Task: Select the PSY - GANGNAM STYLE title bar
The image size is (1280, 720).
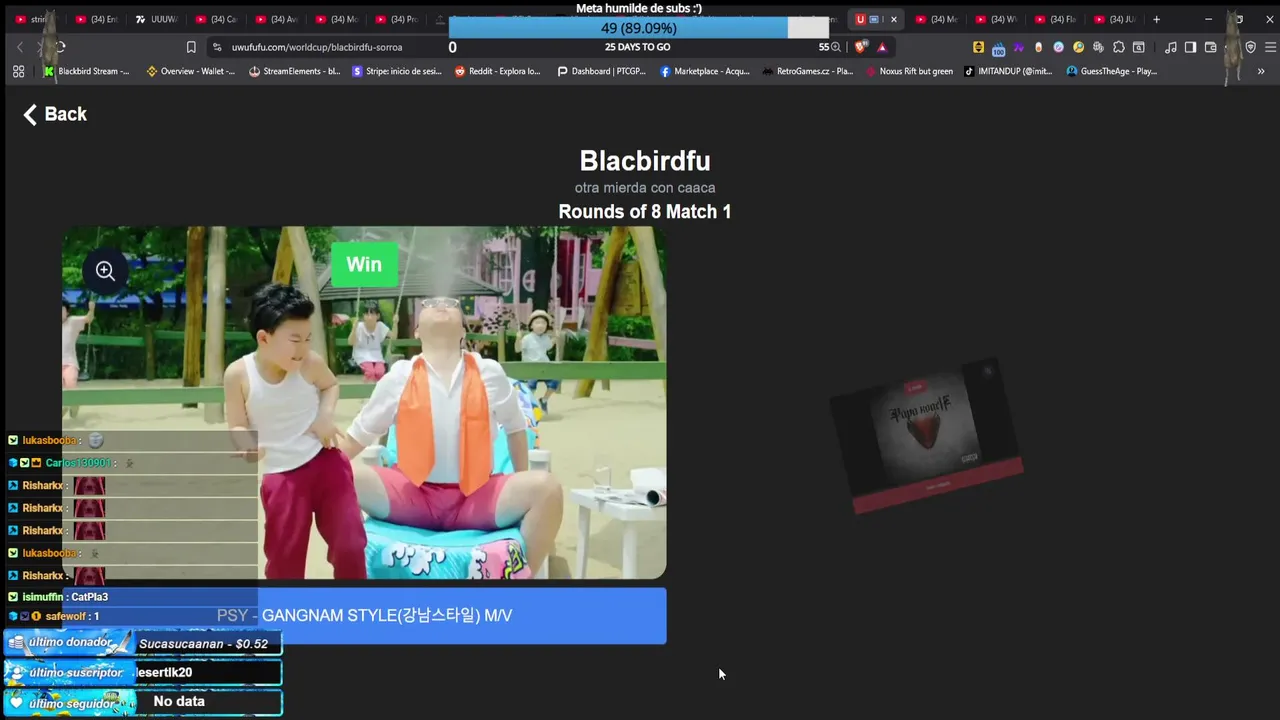Action: [364, 615]
